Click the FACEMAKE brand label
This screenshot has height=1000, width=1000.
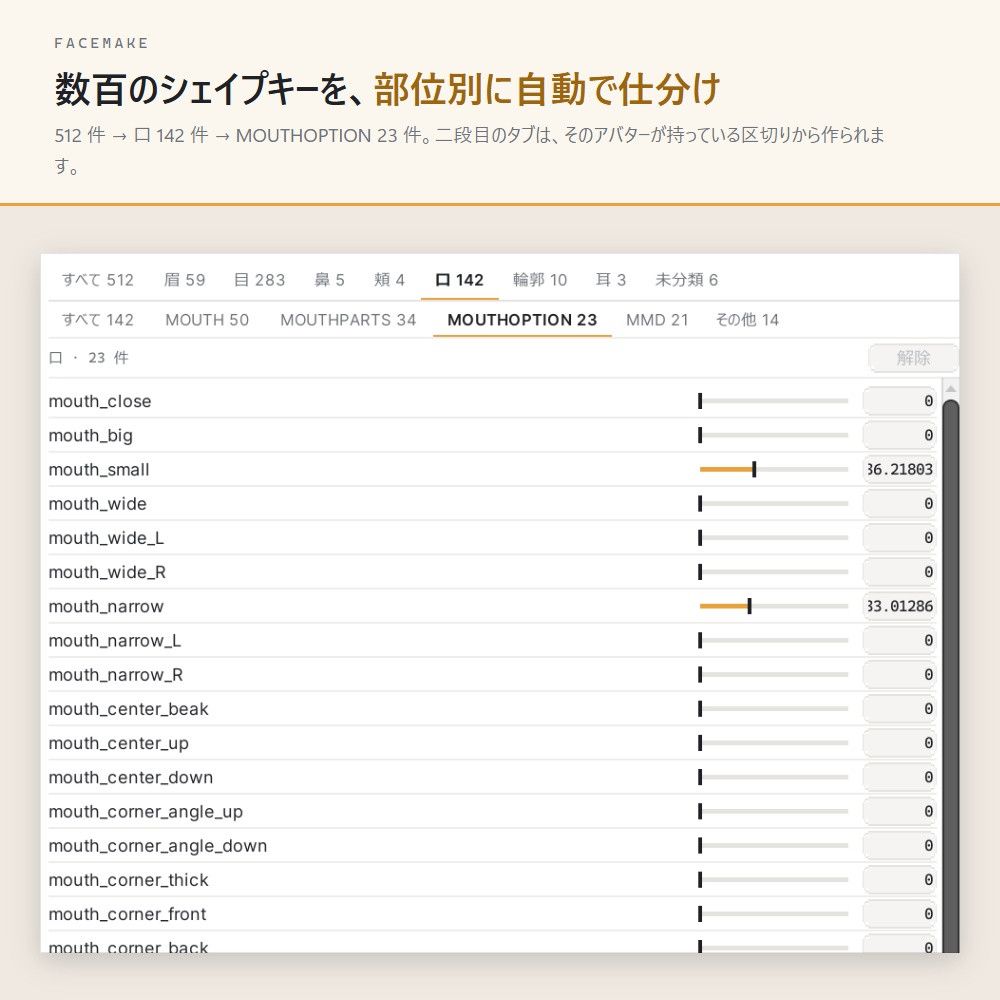[101, 43]
